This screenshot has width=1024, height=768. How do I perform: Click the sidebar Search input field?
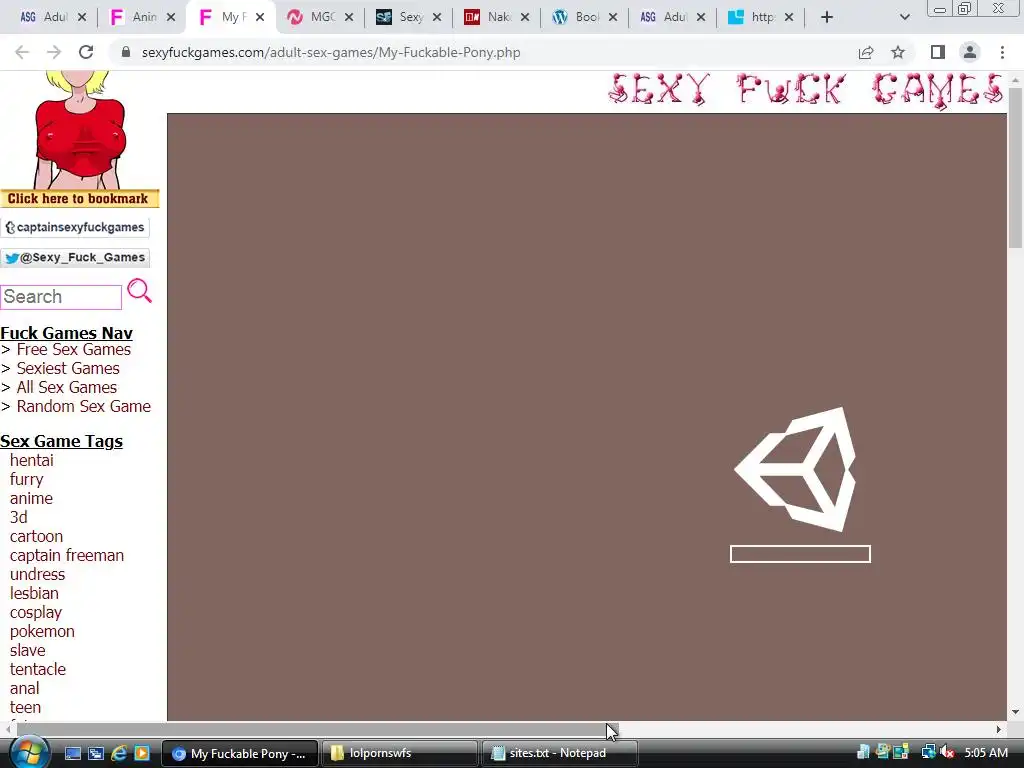61,296
